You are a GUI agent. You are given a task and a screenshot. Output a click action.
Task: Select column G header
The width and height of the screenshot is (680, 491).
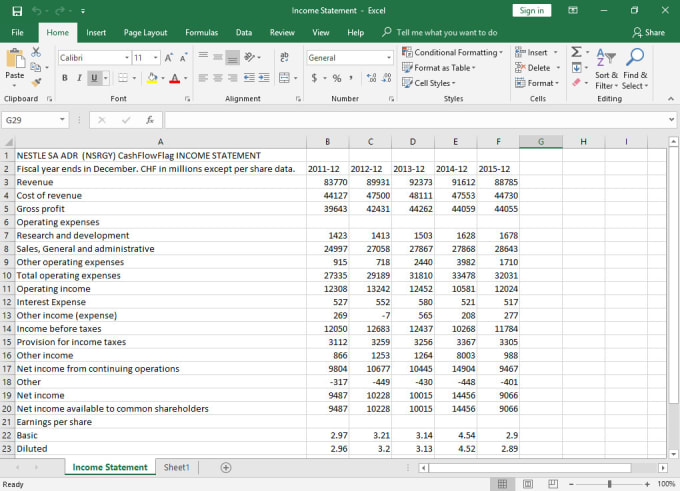click(x=541, y=141)
